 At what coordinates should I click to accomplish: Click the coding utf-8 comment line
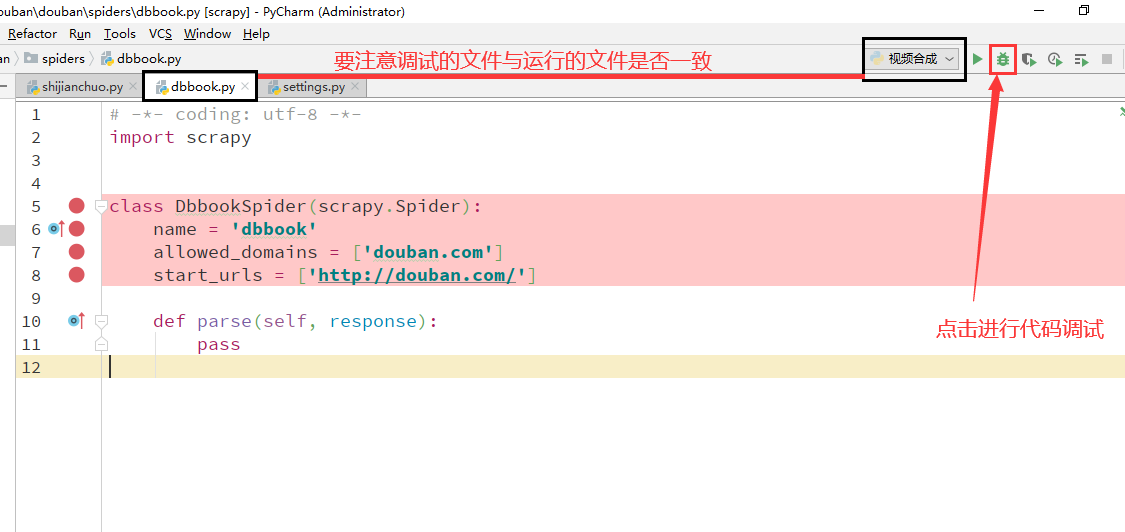[235, 114]
